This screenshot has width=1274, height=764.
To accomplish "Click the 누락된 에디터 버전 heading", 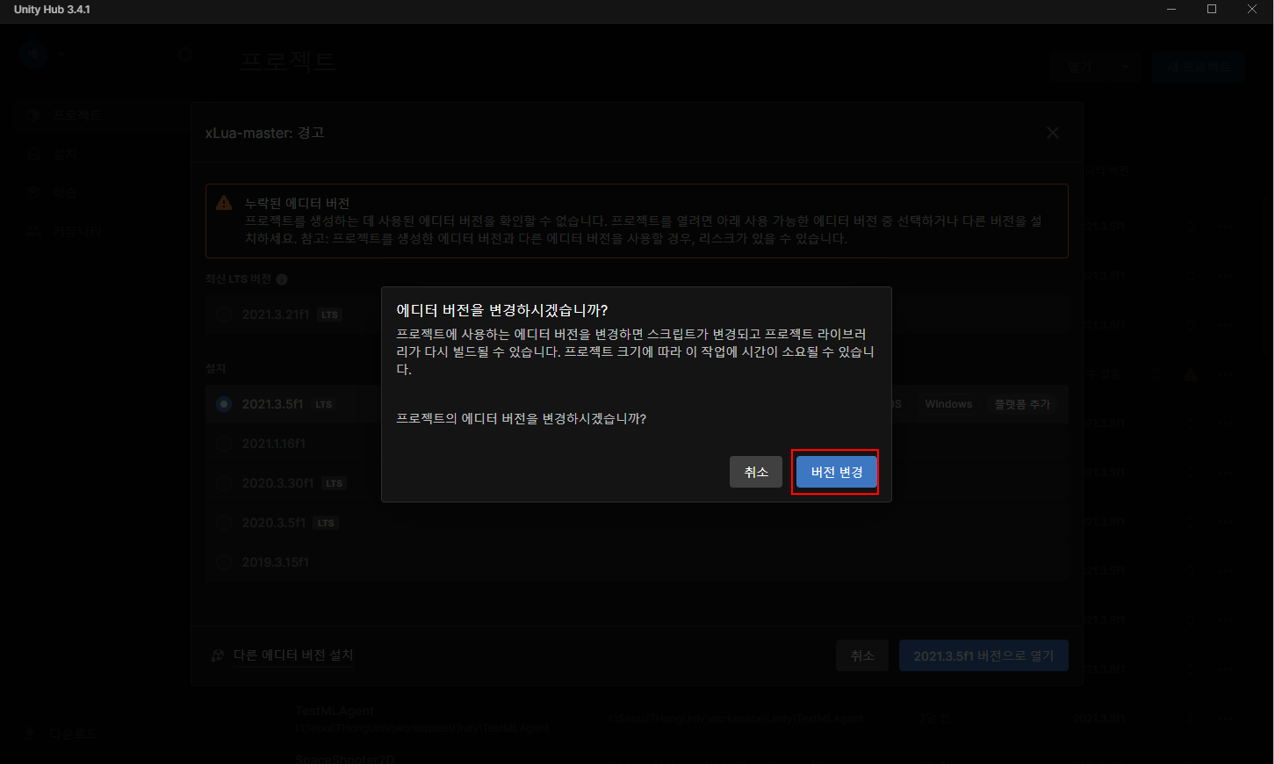I will click(x=297, y=203).
